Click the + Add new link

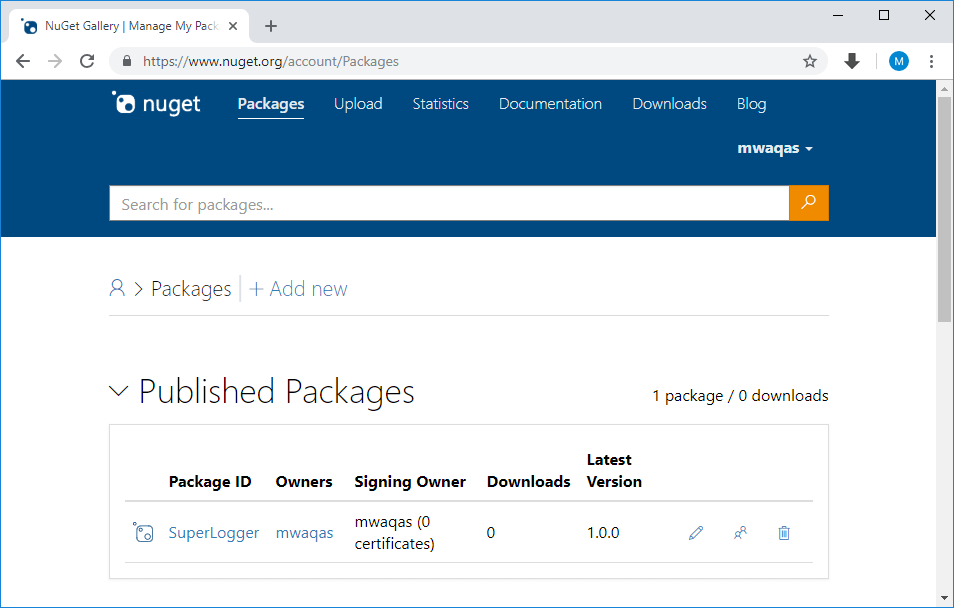pos(297,288)
